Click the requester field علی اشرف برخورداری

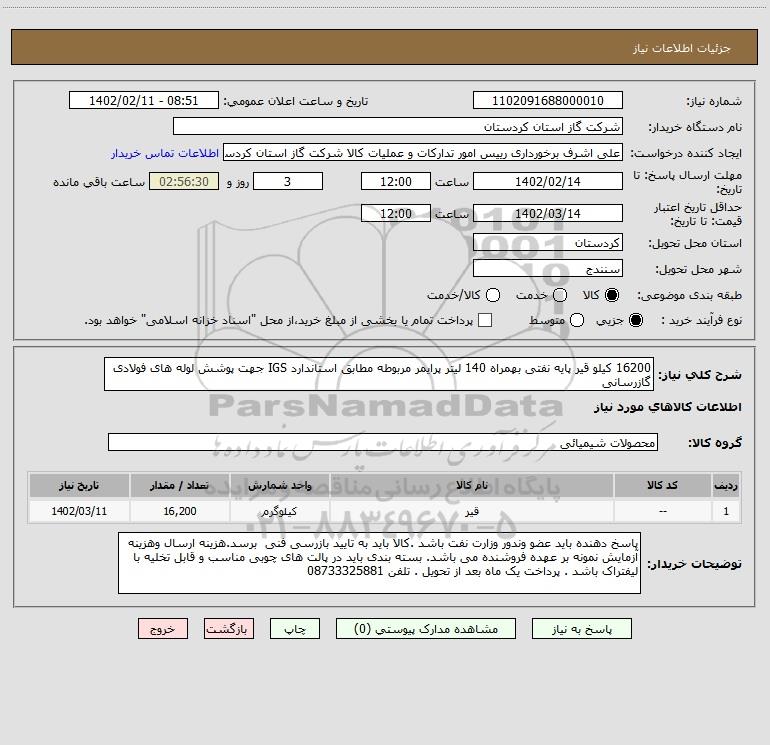tap(423, 153)
